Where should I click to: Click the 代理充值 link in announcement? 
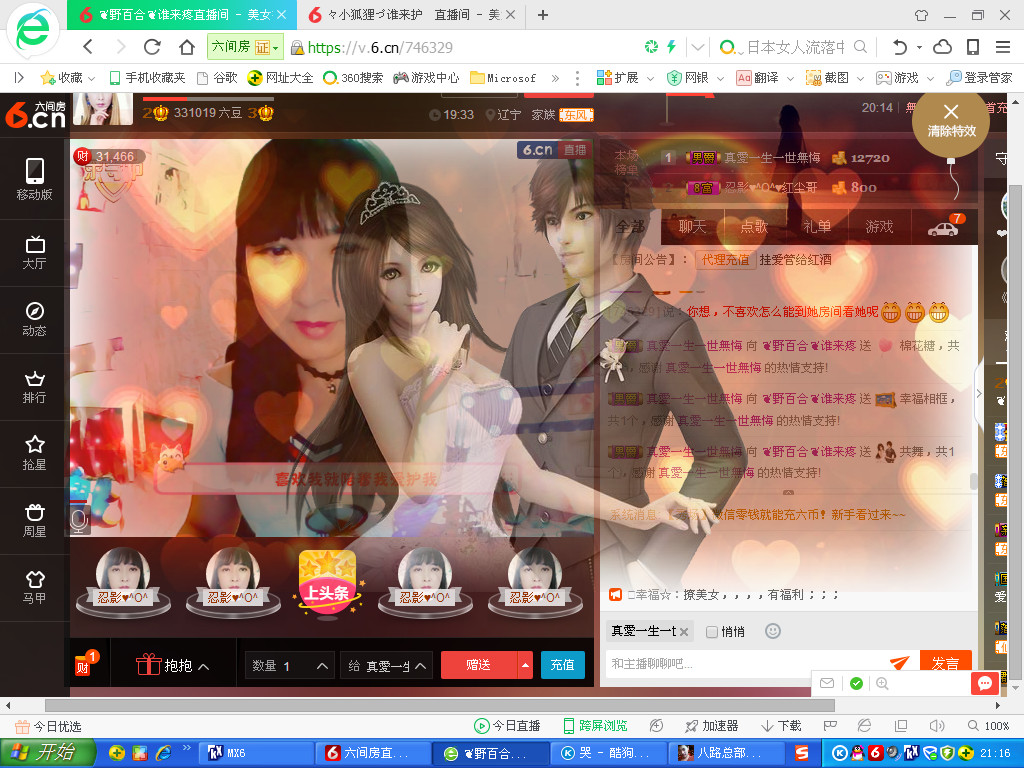726,259
